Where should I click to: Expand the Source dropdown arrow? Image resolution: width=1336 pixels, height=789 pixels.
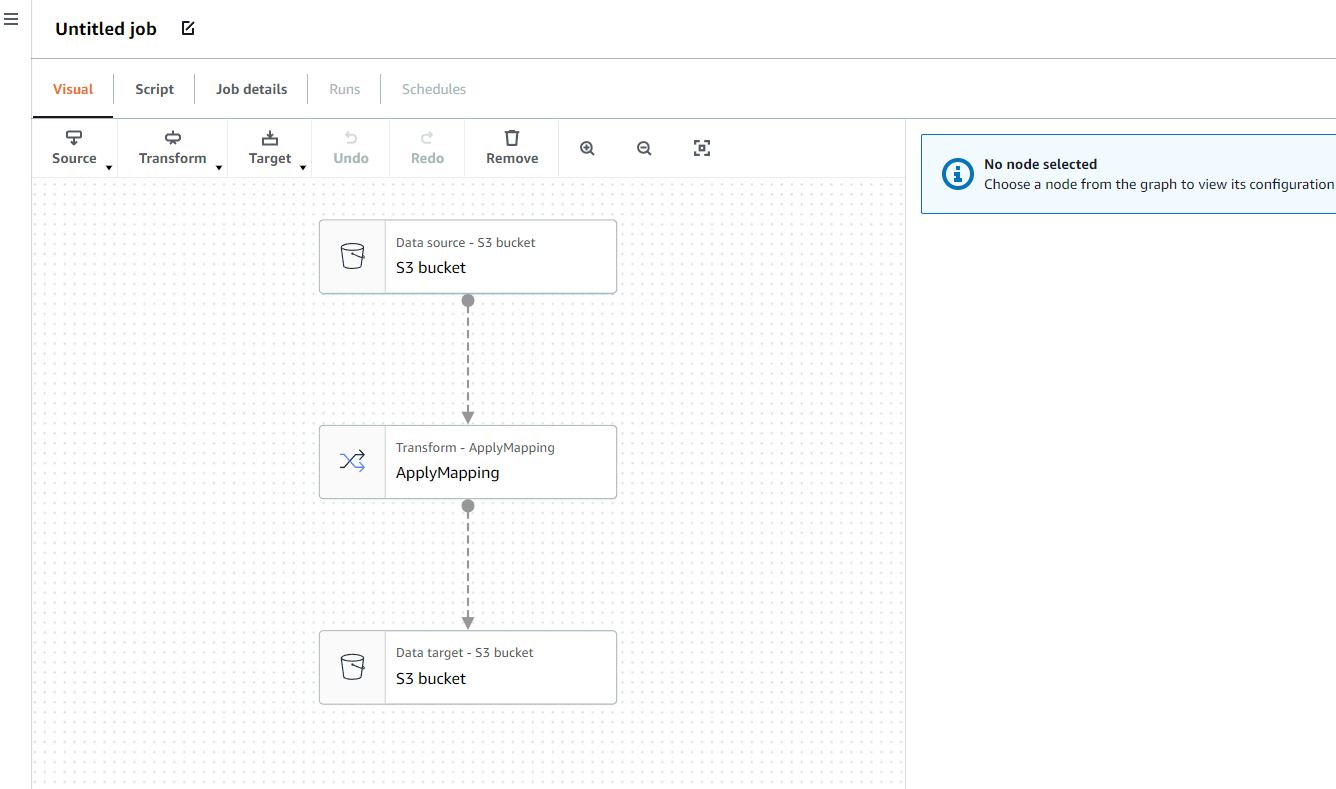pyautogui.click(x=109, y=167)
